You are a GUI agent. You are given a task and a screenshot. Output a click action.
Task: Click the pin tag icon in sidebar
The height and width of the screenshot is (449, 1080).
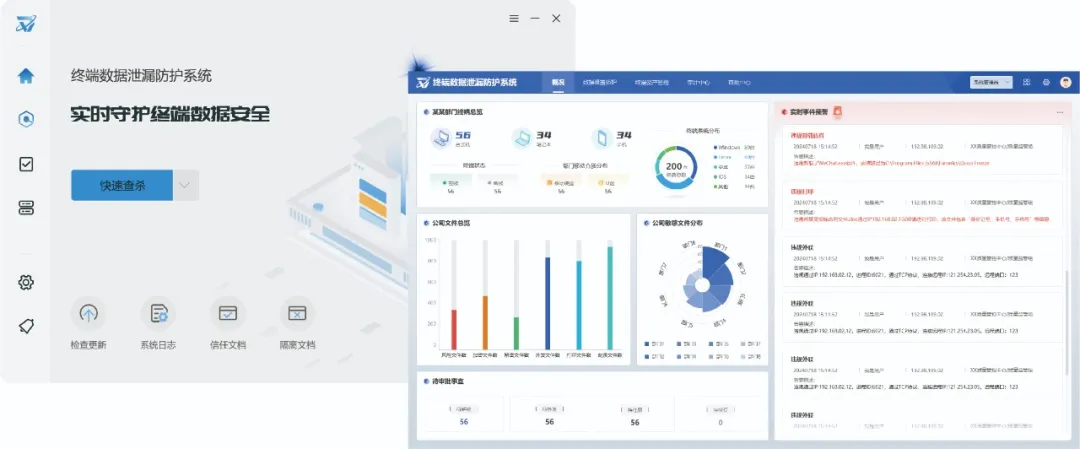point(26,326)
